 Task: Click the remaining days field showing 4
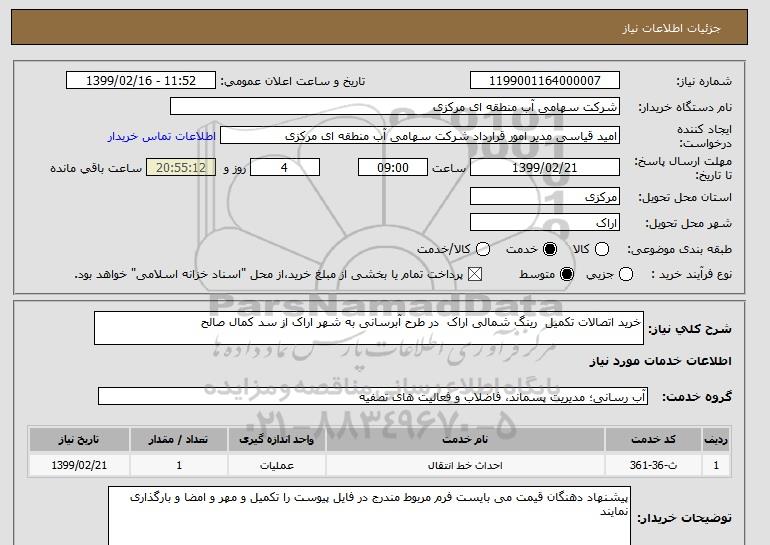pos(285,167)
